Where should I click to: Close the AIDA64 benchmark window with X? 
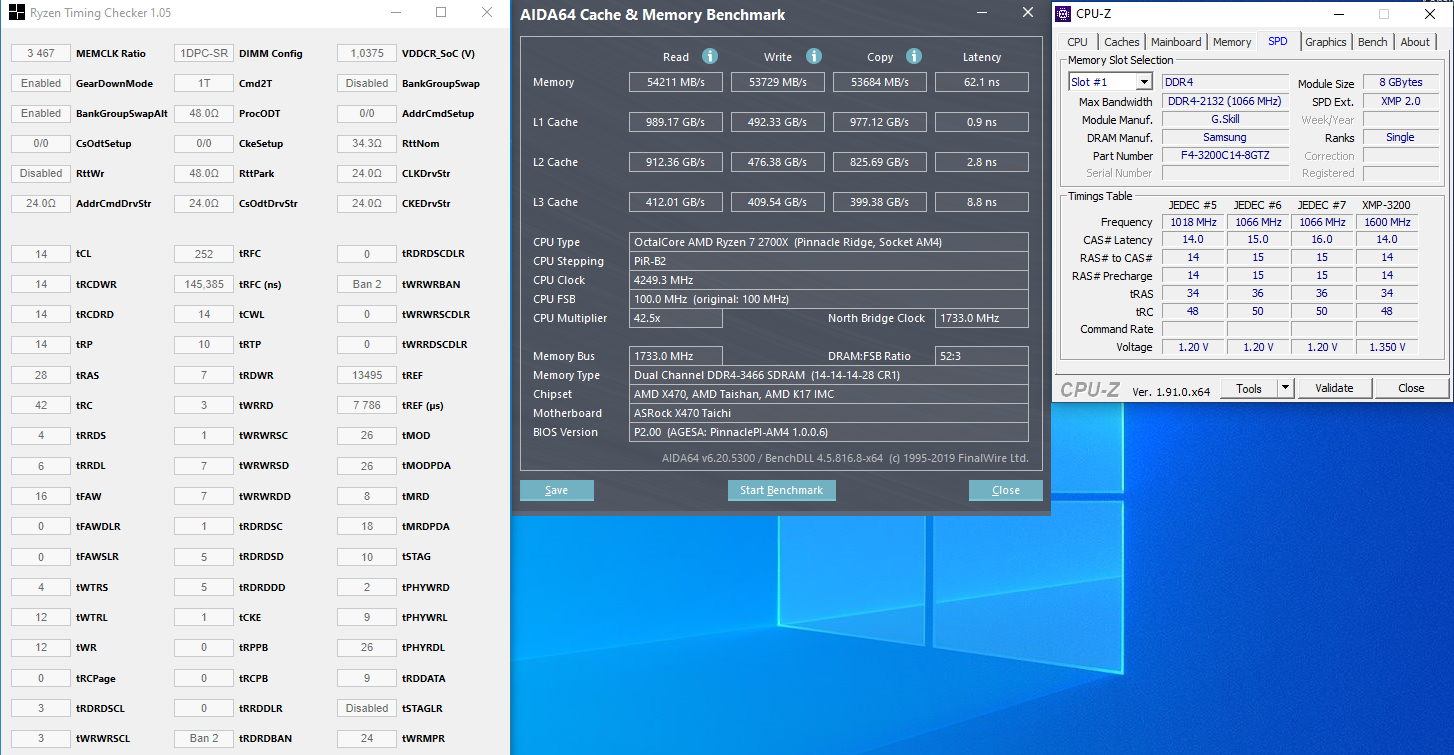pyautogui.click(x=1027, y=13)
